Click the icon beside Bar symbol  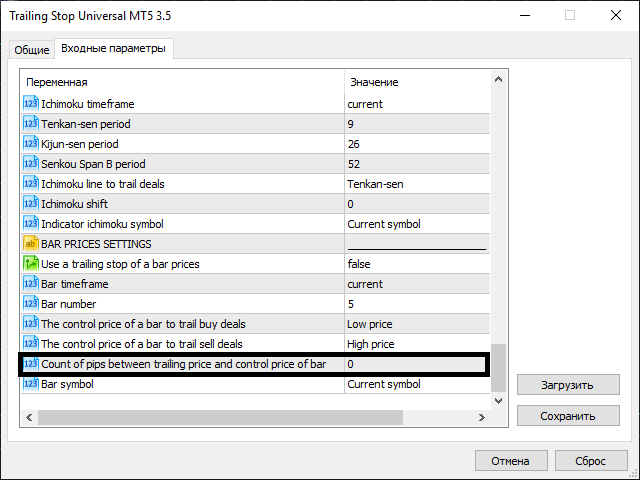pos(31,384)
